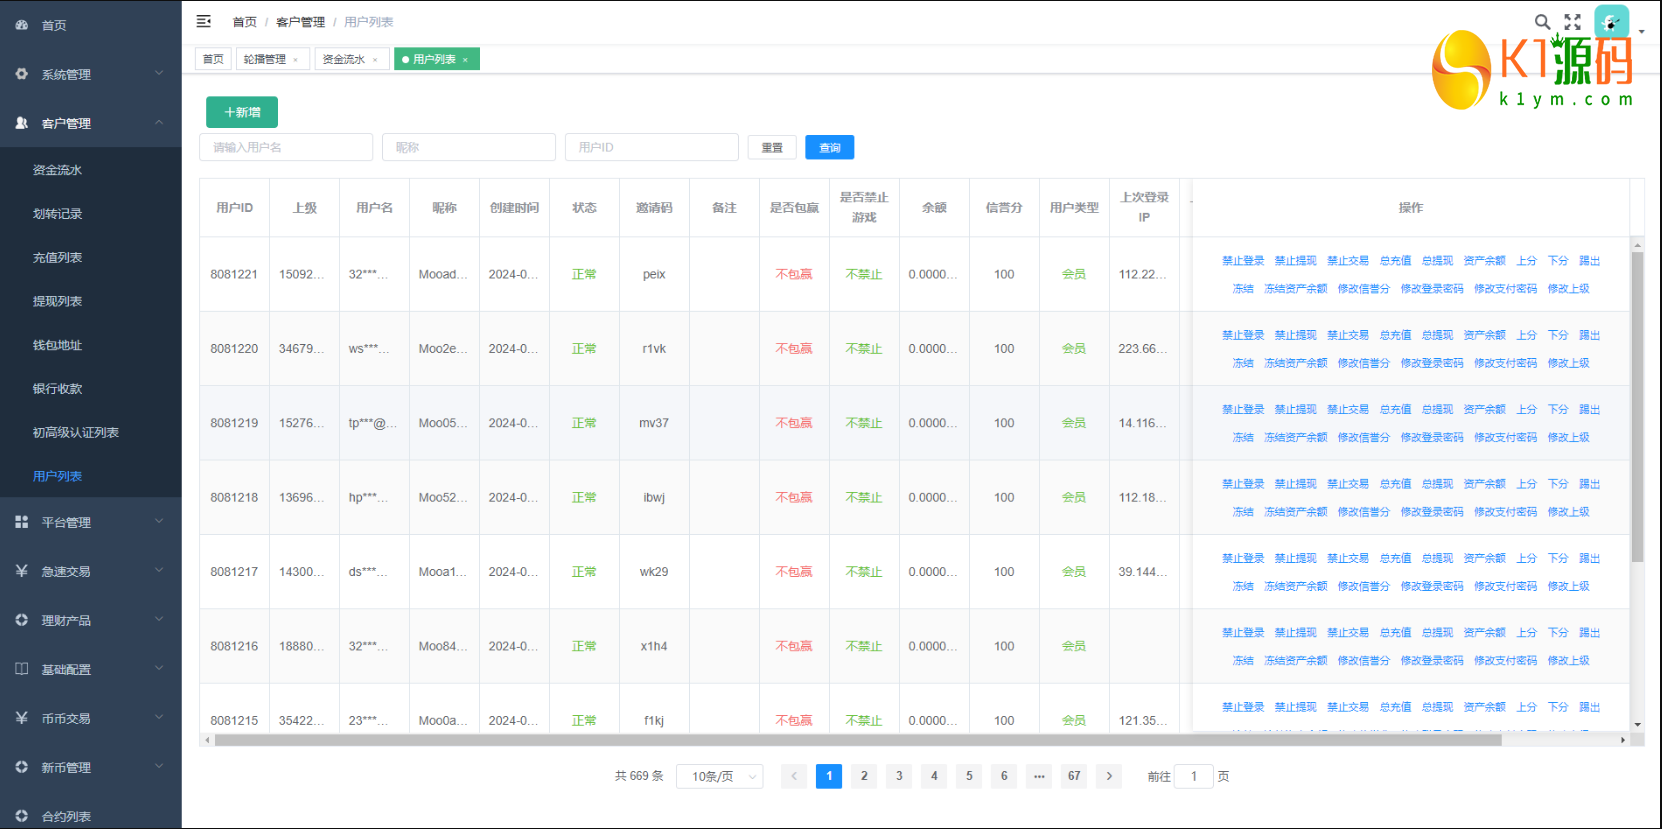This screenshot has height=829, width=1662.
Task: Focus the 用户ID search input field
Action: [x=651, y=147]
